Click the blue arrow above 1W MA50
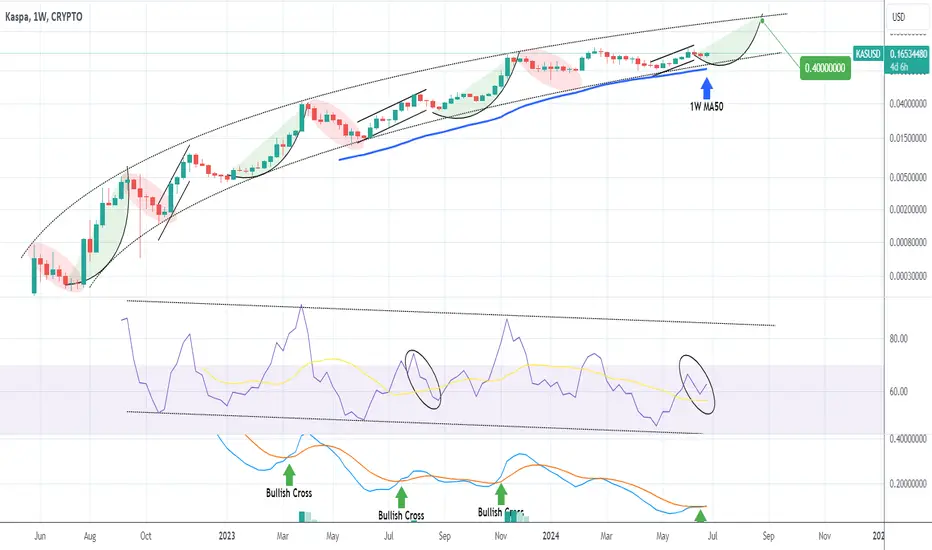 pos(707,88)
